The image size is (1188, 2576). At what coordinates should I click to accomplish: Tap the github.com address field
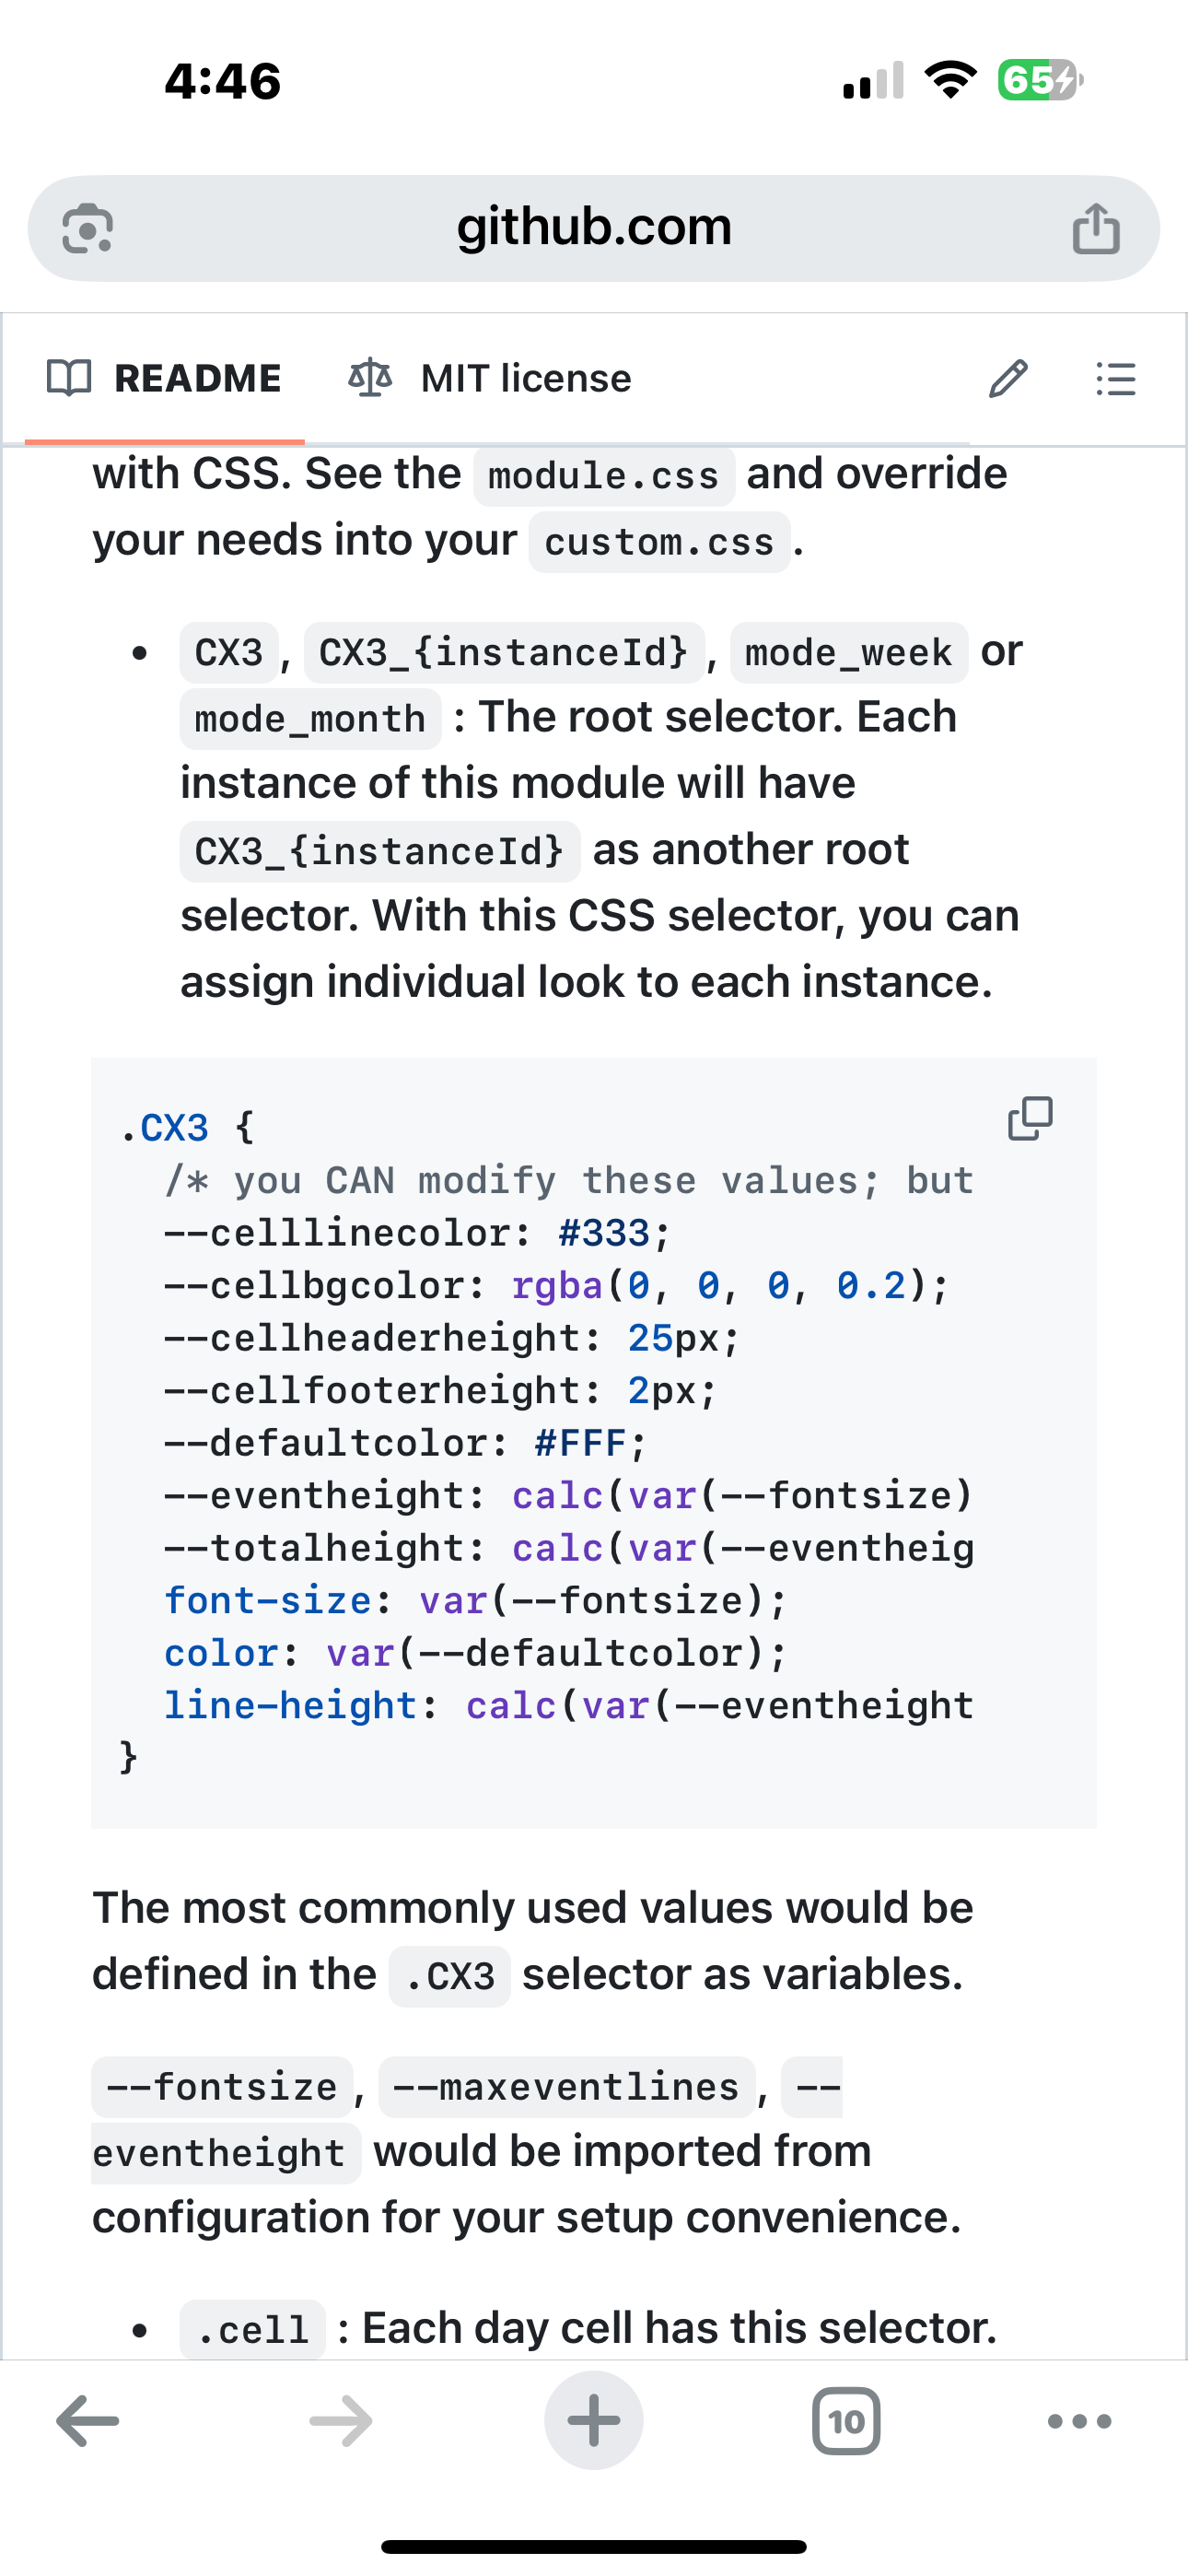(594, 228)
